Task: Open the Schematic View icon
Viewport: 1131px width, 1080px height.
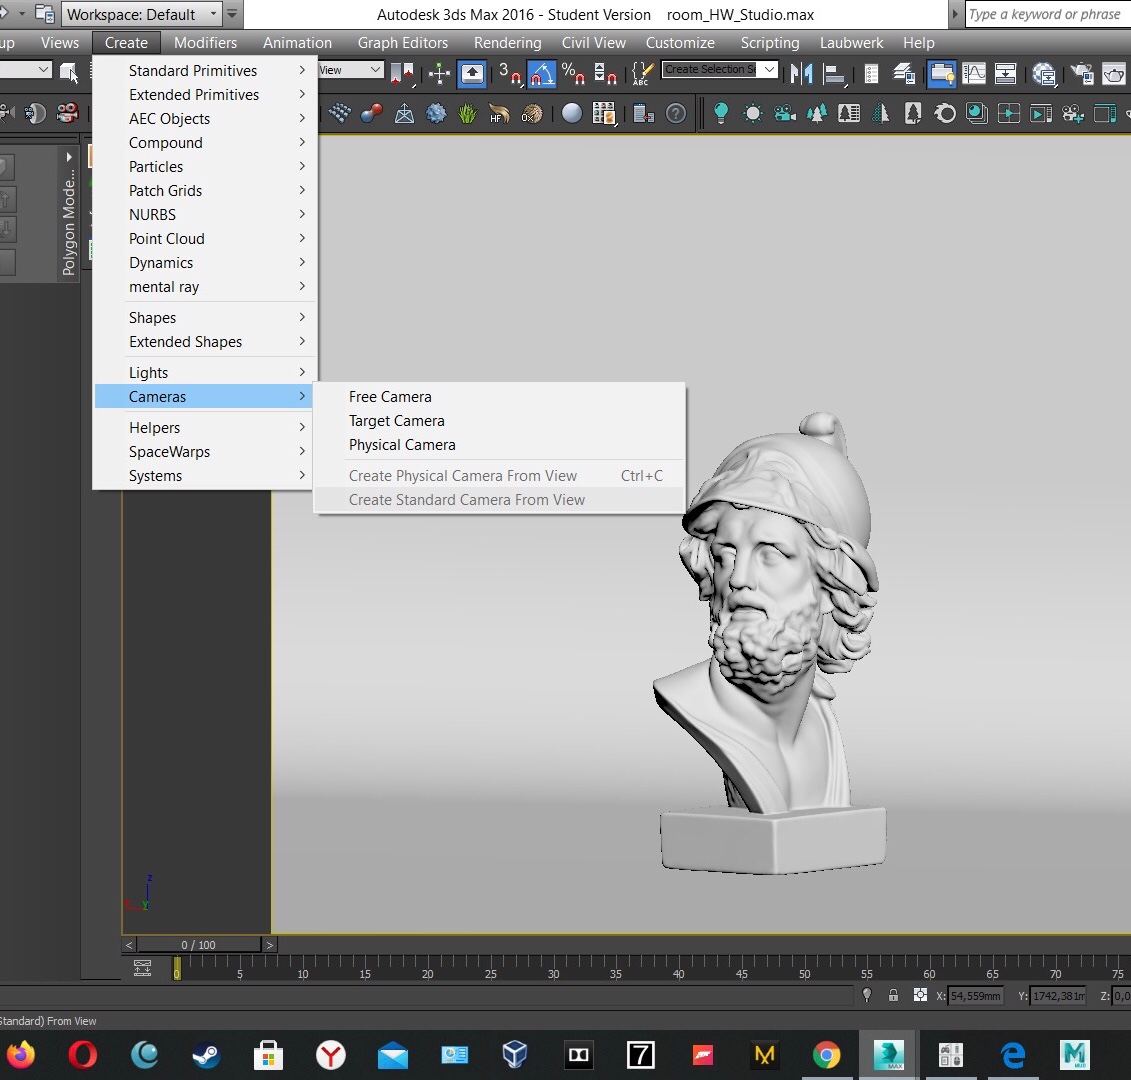Action: [x=1005, y=73]
